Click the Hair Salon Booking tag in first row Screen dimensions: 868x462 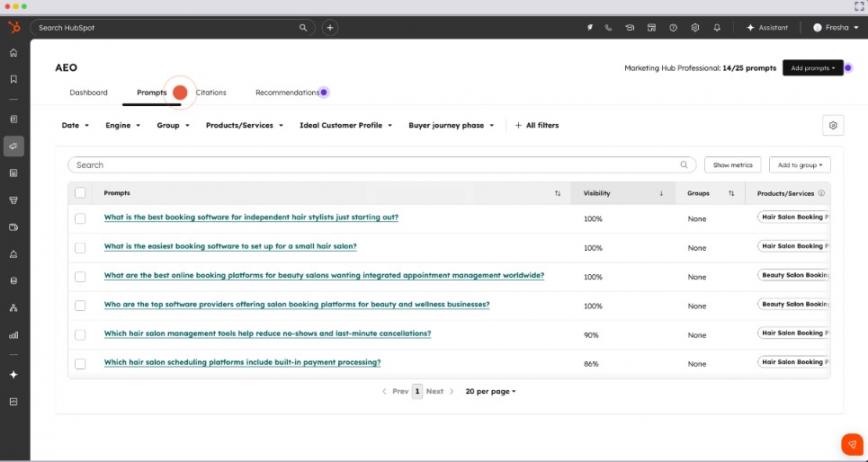point(794,217)
